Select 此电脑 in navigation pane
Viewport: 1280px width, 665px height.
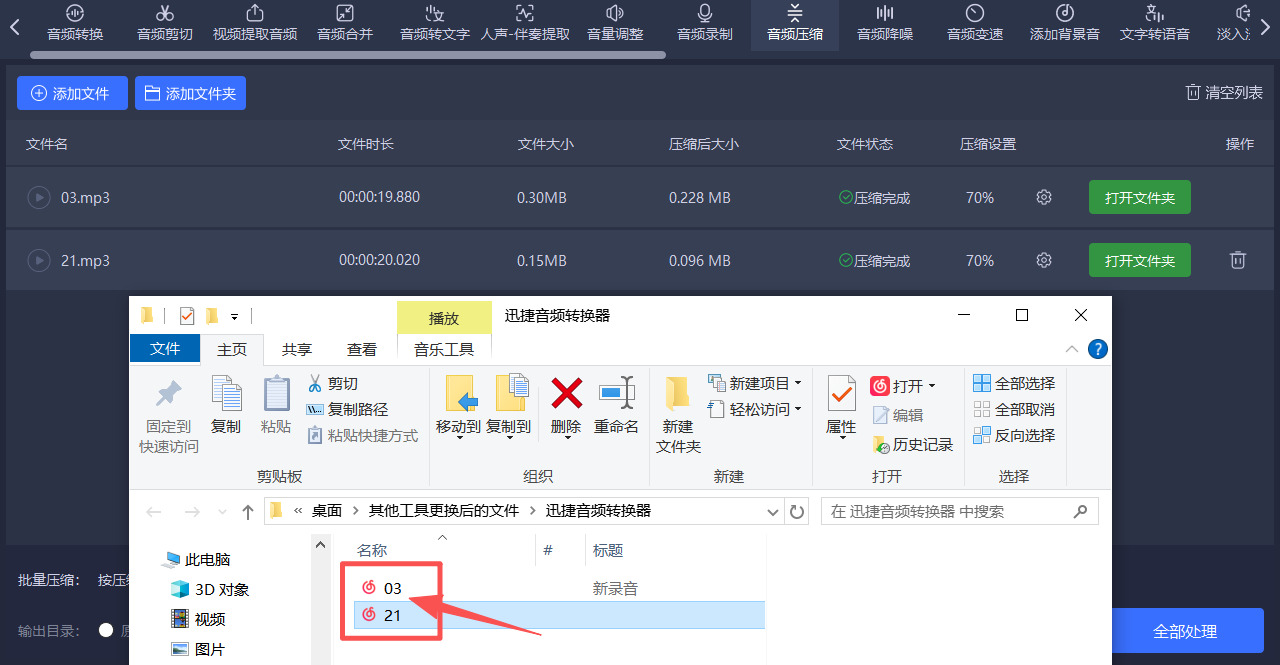(x=197, y=559)
